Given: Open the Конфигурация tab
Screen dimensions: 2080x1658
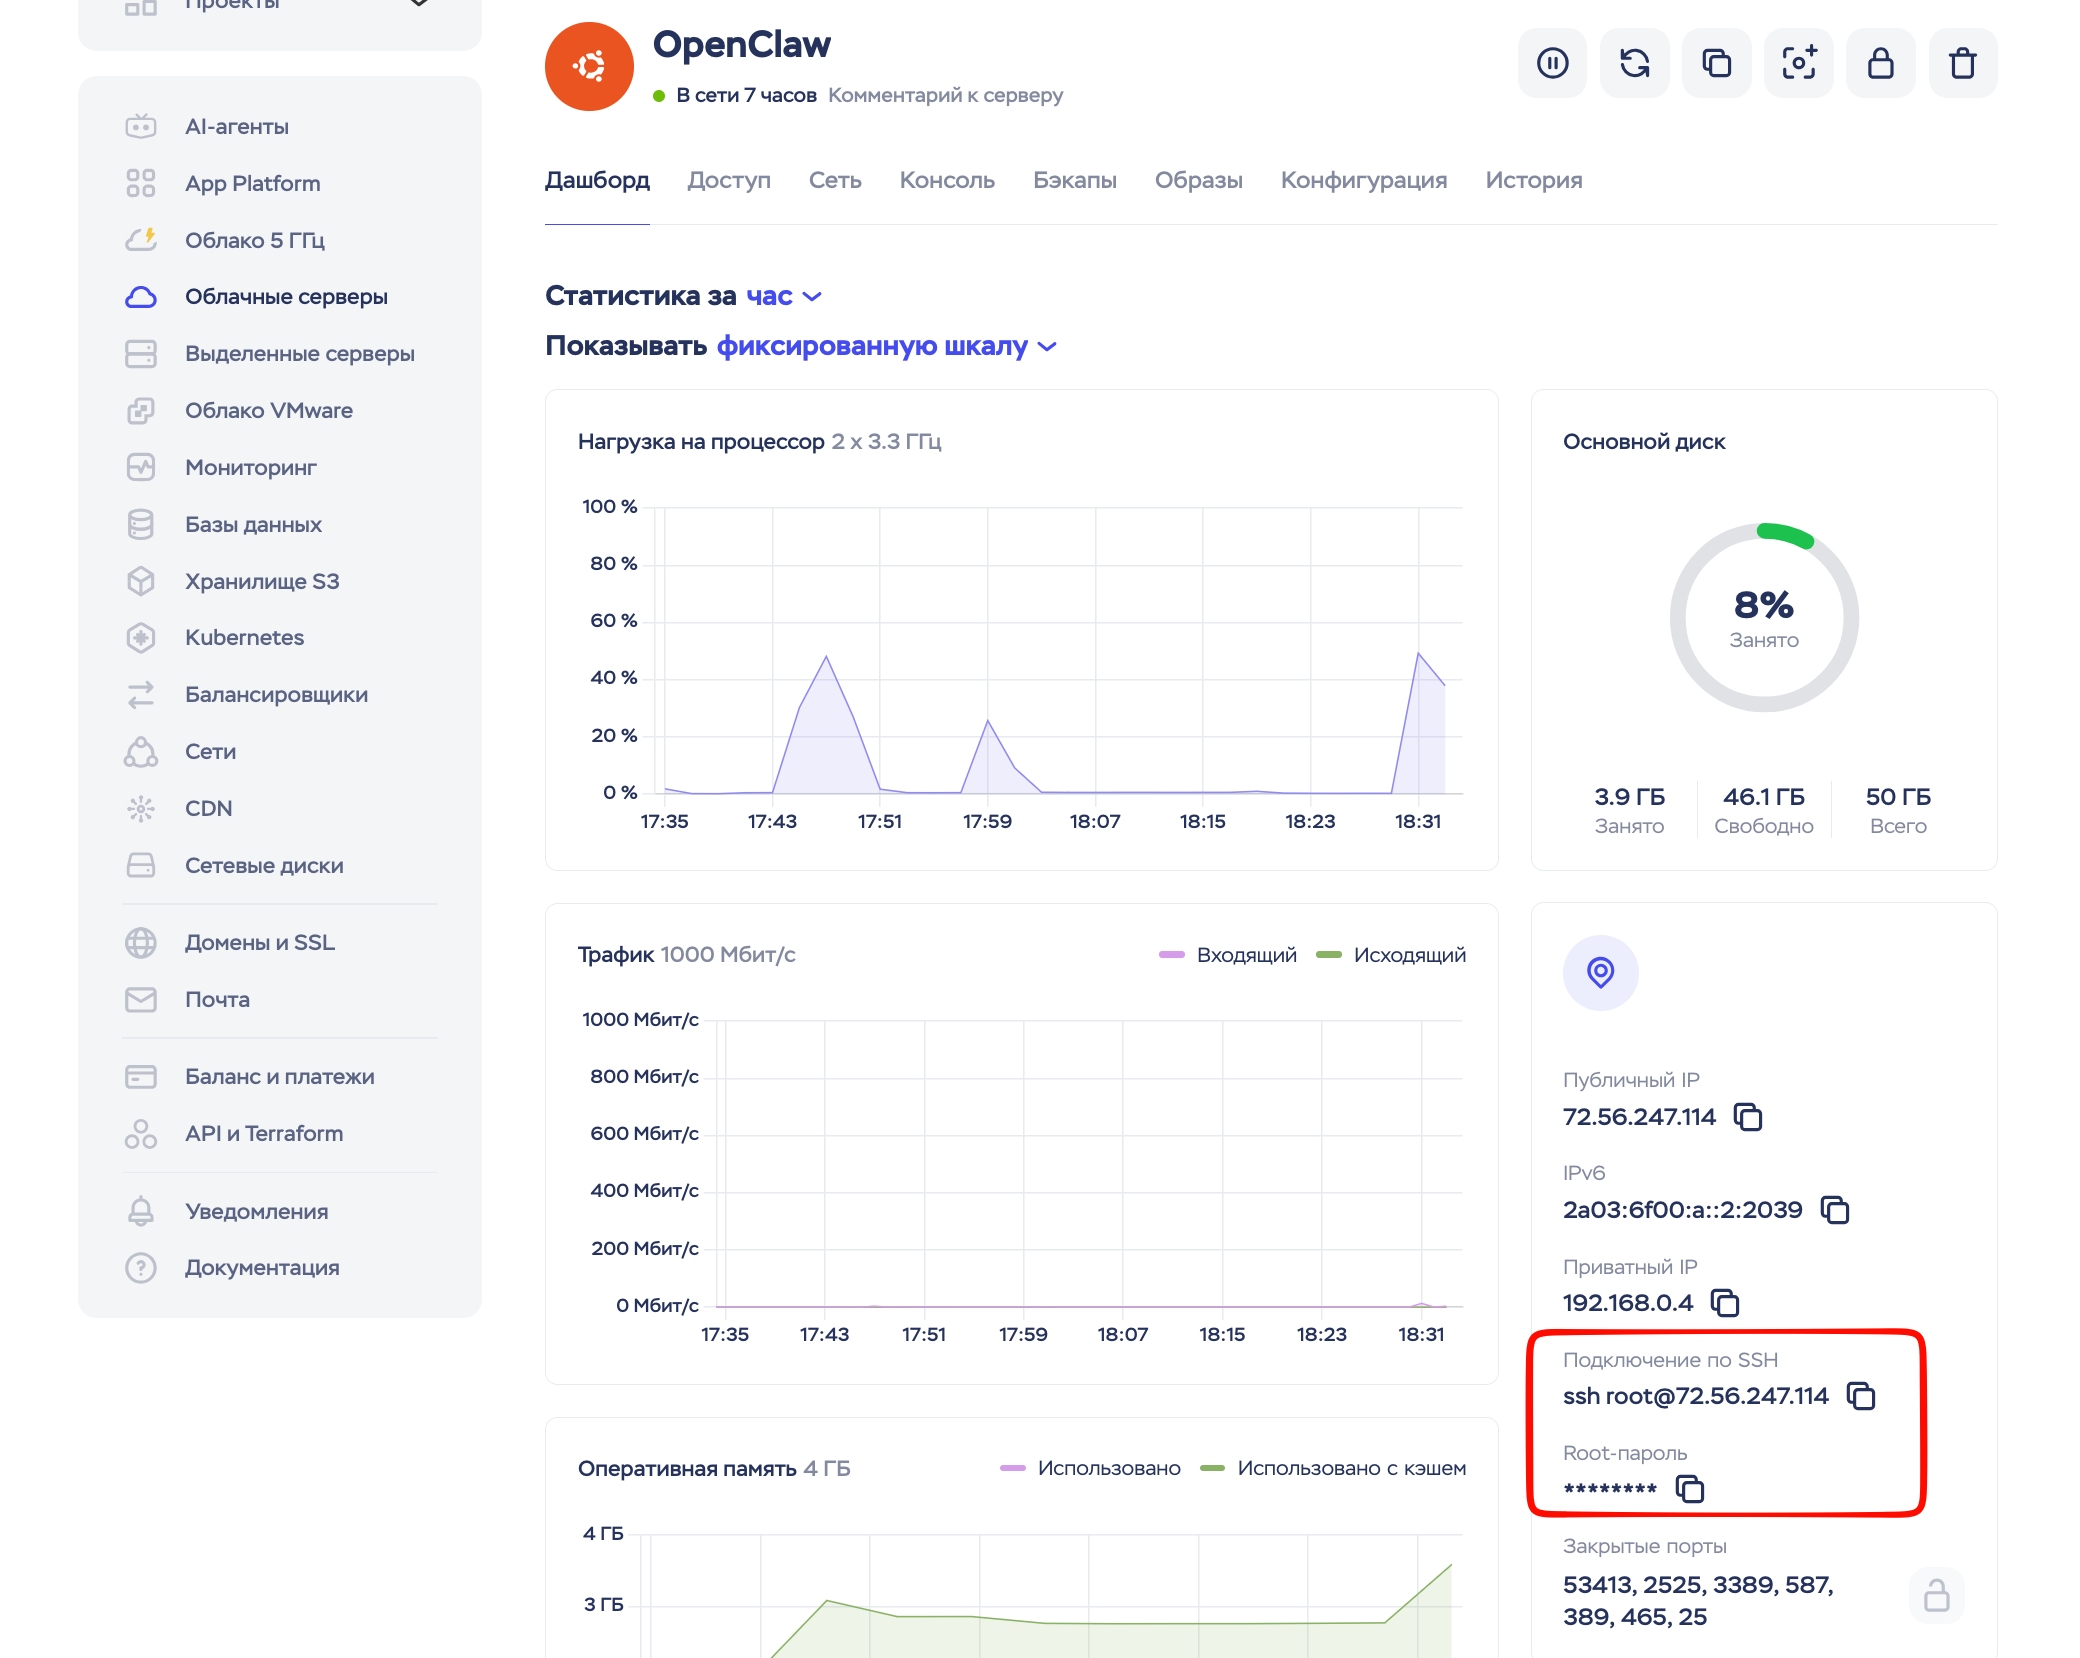Looking at the screenshot, I should click(1364, 181).
